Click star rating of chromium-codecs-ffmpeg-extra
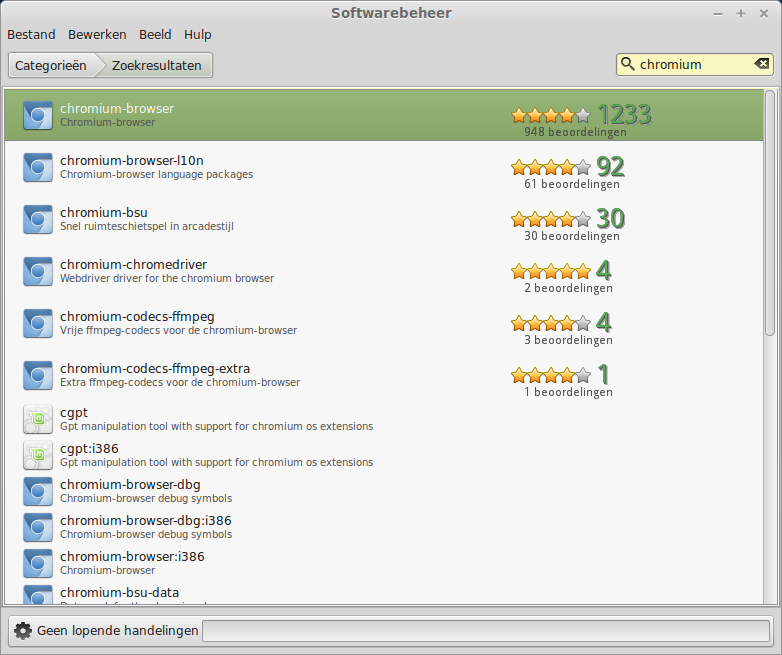 click(x=551, y=375)
